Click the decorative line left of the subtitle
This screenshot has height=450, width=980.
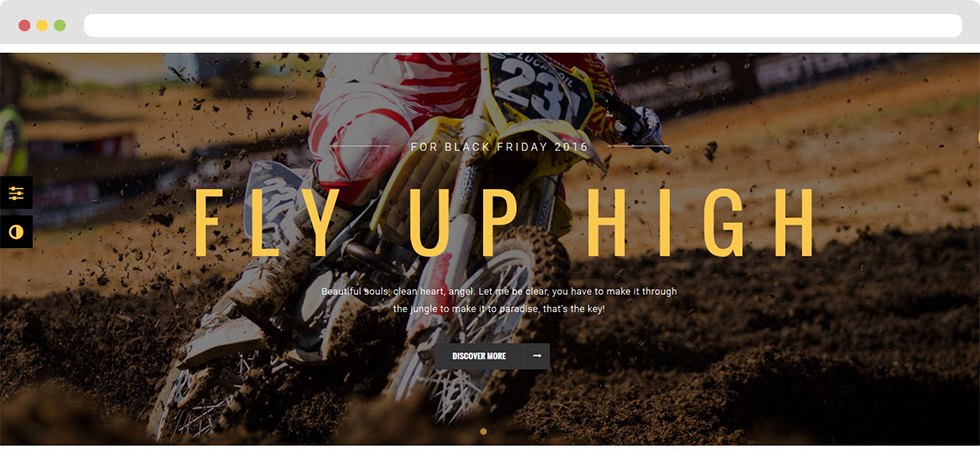[x=360, y=146]
